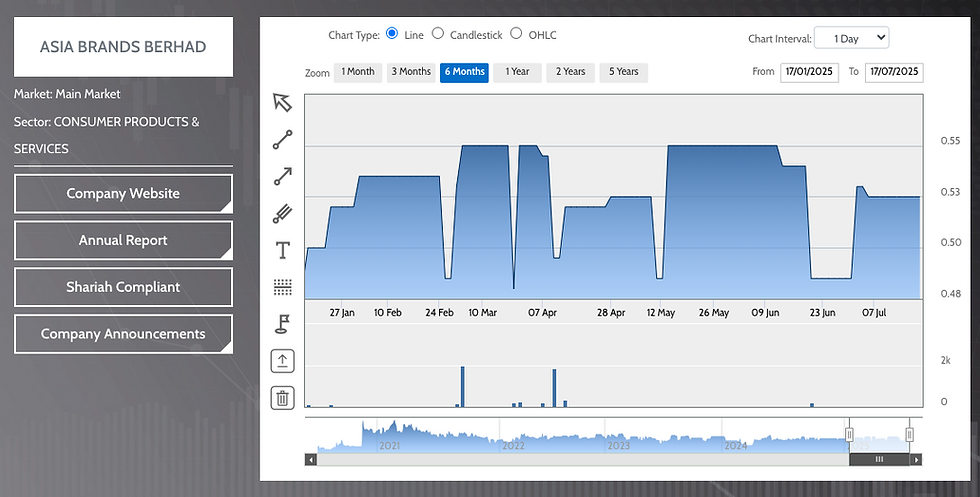Screen dimensions: 980x497
Task: Zoom to 2 Years range
Action: [571, 72]
